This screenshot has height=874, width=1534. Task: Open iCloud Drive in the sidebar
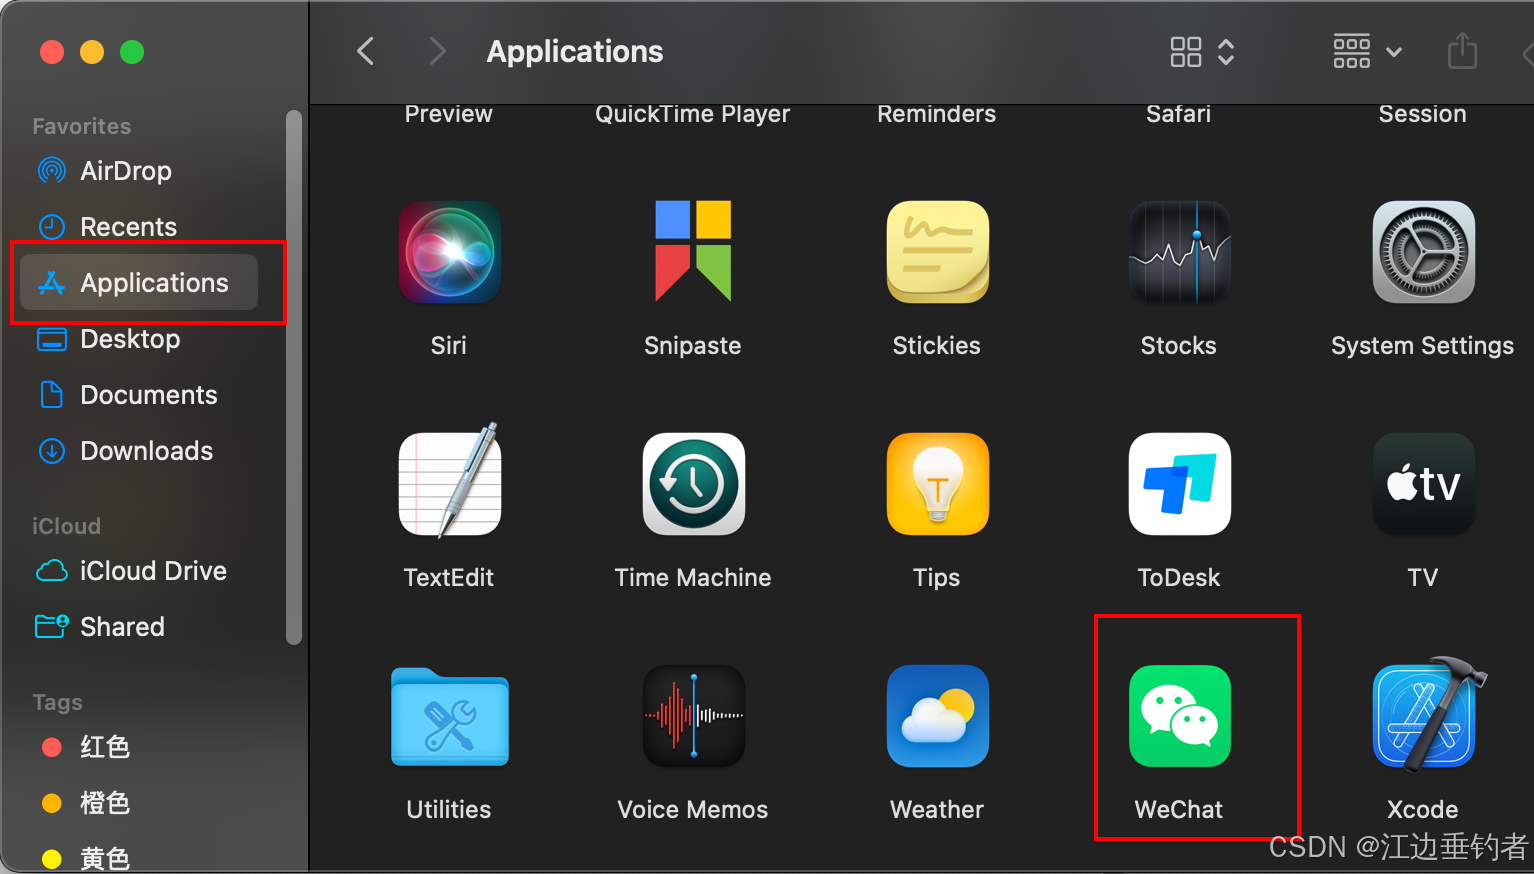point(139,571)
